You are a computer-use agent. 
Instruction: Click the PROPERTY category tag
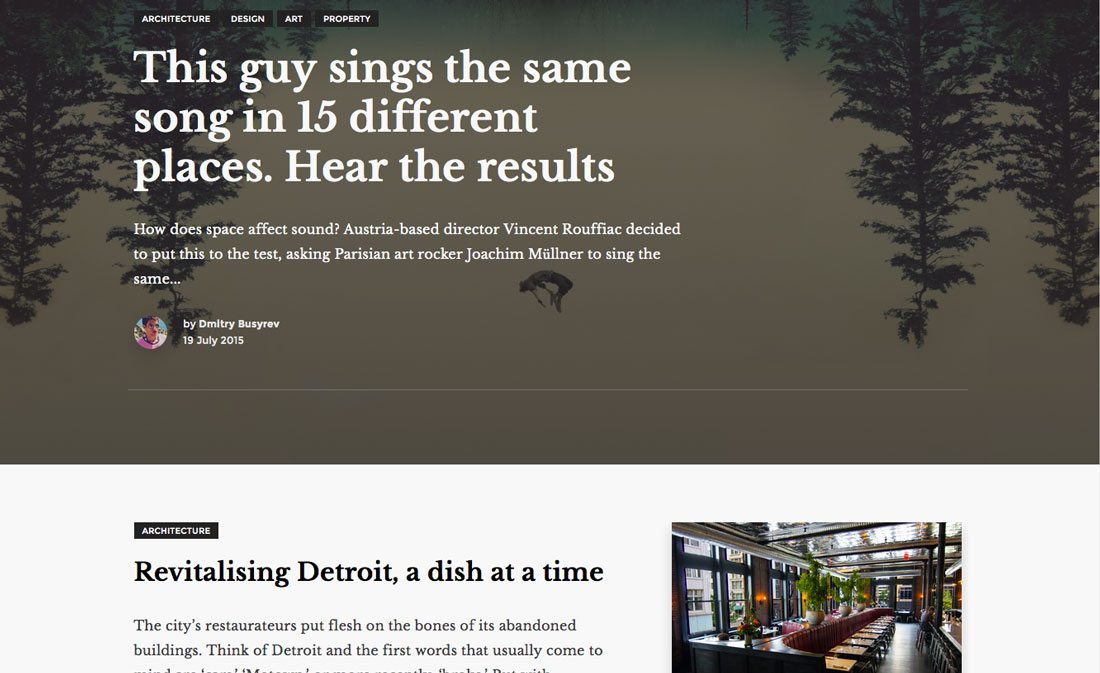click(347, 19)
